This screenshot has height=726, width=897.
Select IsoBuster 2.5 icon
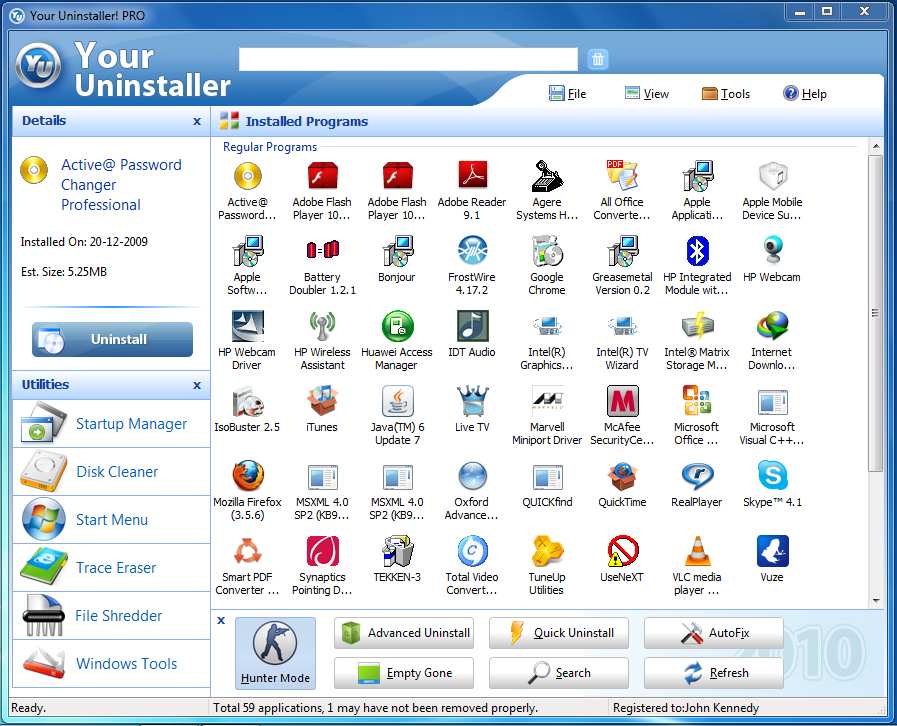tap(248, 401)
